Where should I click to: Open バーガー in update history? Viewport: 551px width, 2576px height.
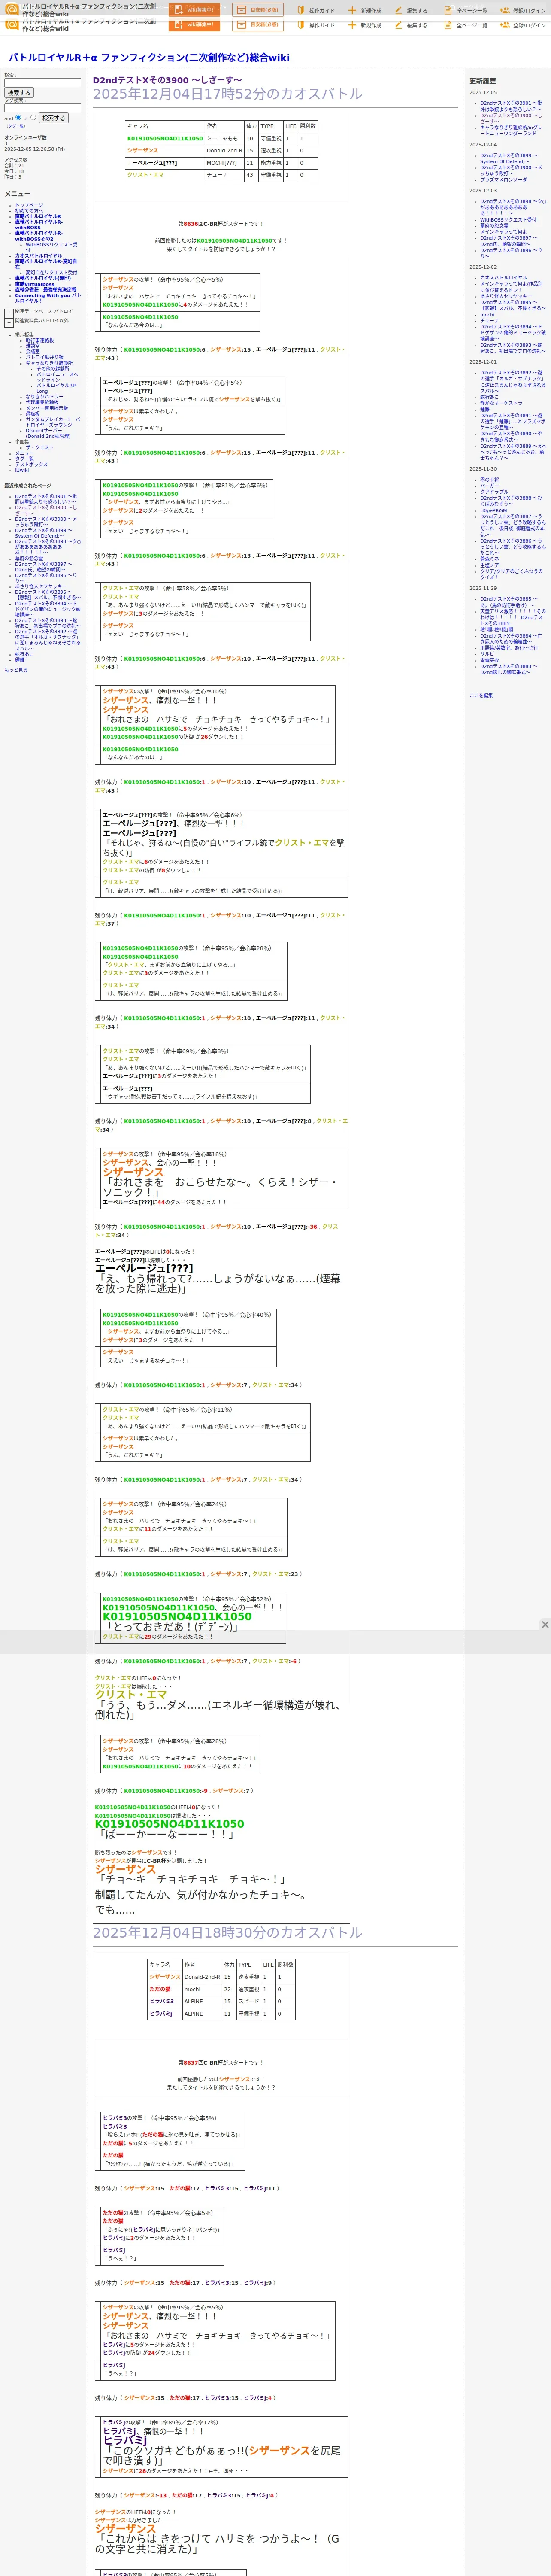coord(489,486)
